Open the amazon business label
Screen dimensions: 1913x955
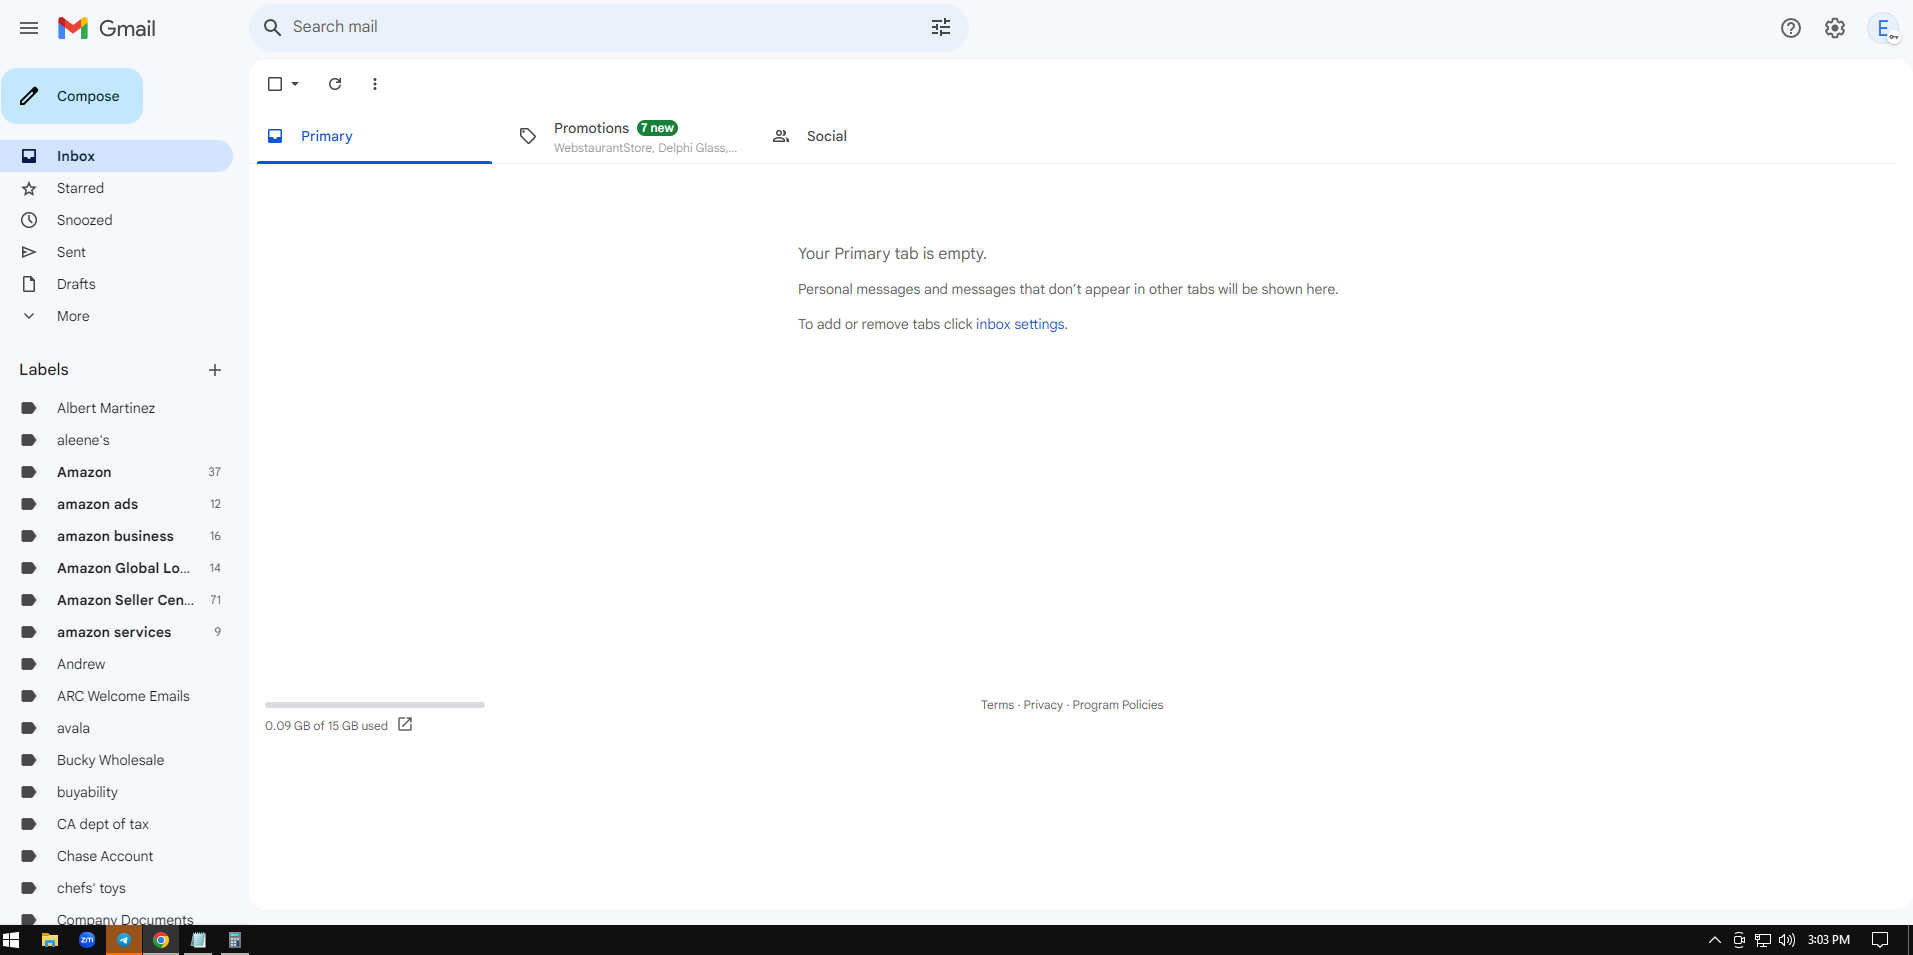(x=116, y=536)
